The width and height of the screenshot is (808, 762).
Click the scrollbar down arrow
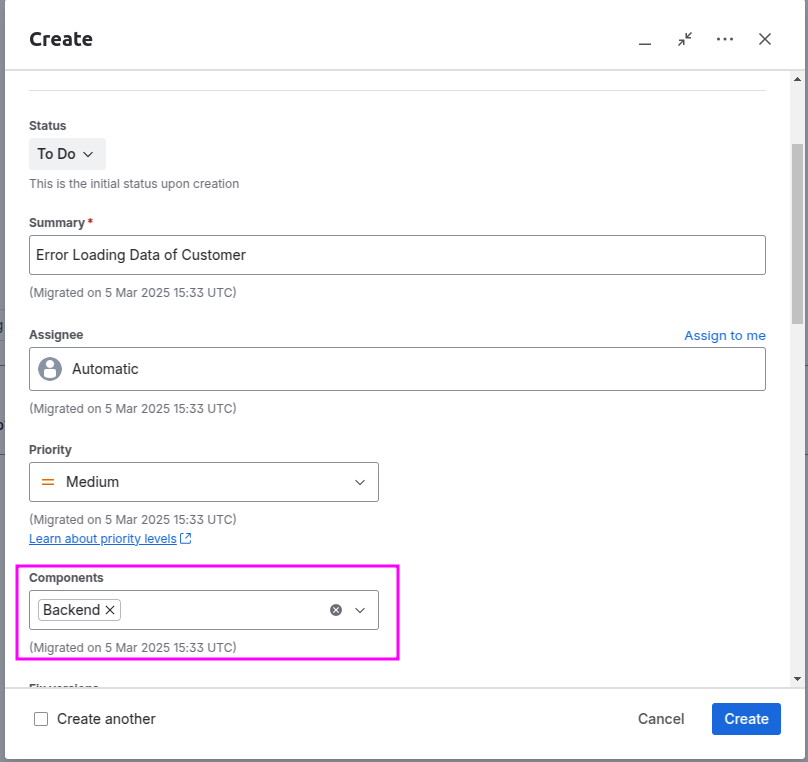point(797,679)
